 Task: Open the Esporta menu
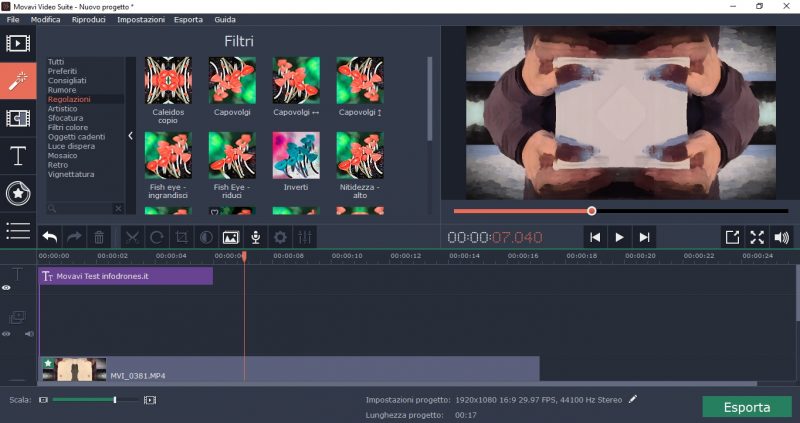pos(188,19)
